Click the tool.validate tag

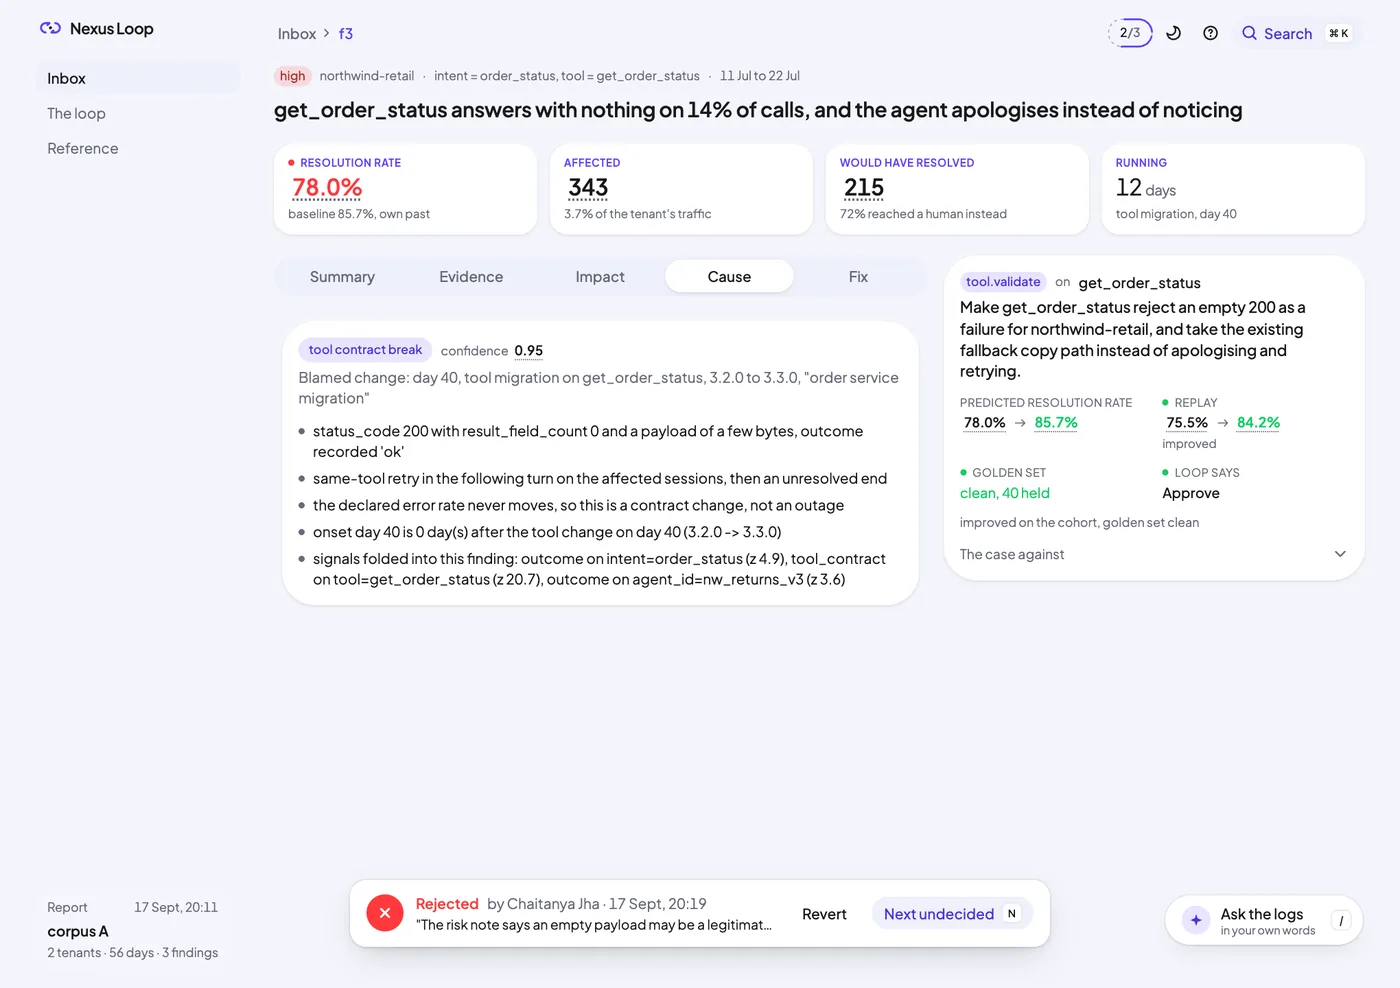tap(1003, 282)
